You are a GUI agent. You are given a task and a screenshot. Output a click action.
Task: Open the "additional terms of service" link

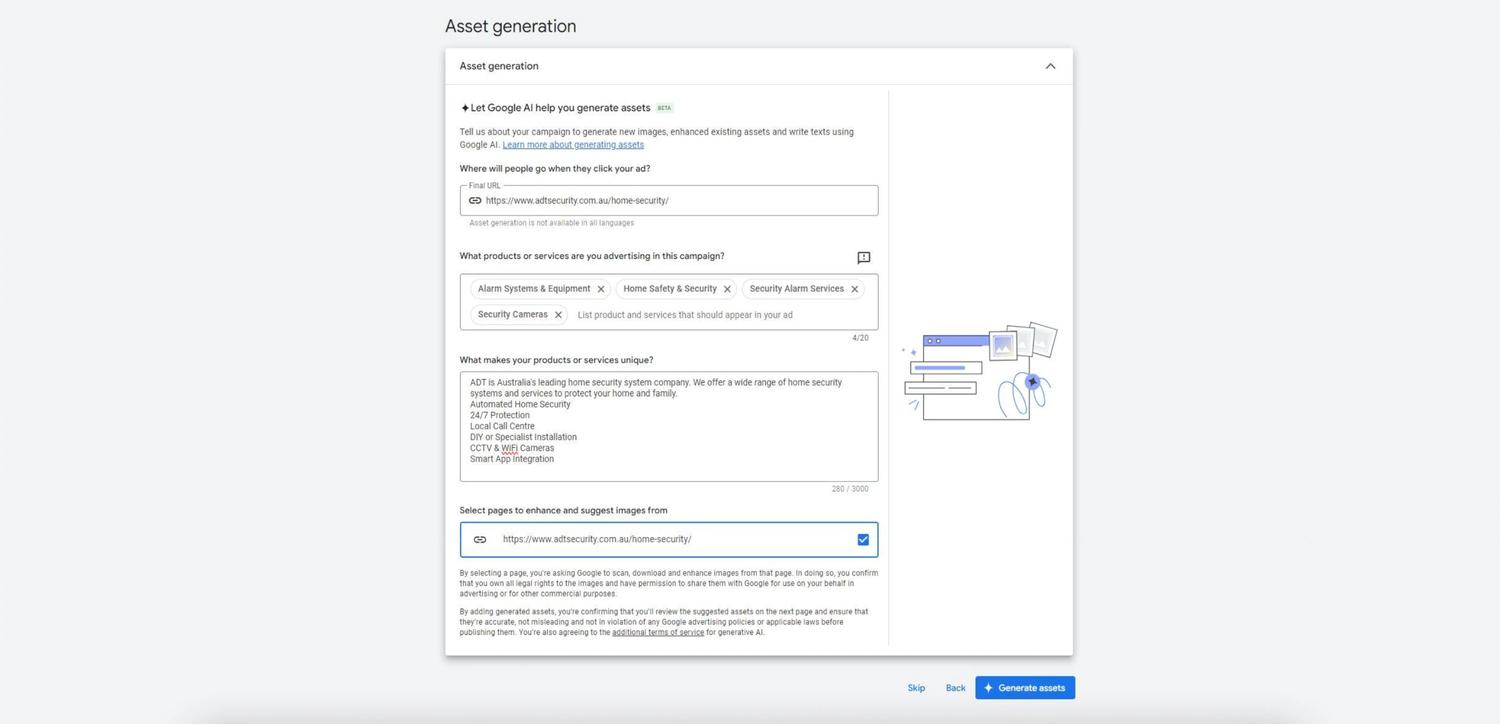(657, 632)
